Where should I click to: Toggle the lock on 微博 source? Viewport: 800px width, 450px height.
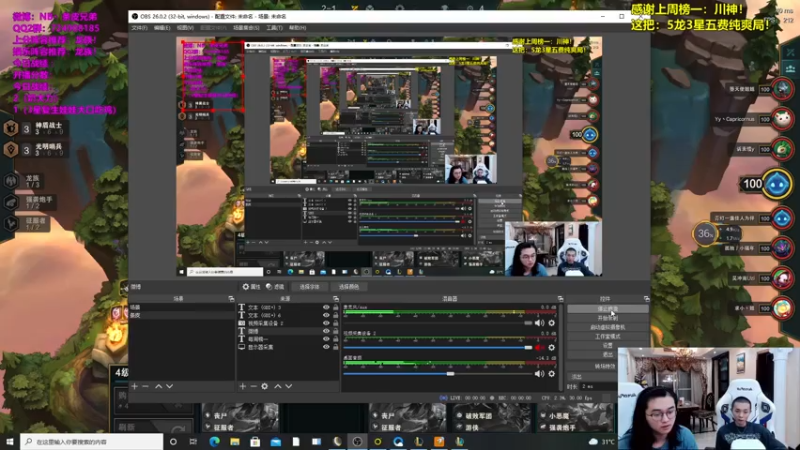pos(335,331)
